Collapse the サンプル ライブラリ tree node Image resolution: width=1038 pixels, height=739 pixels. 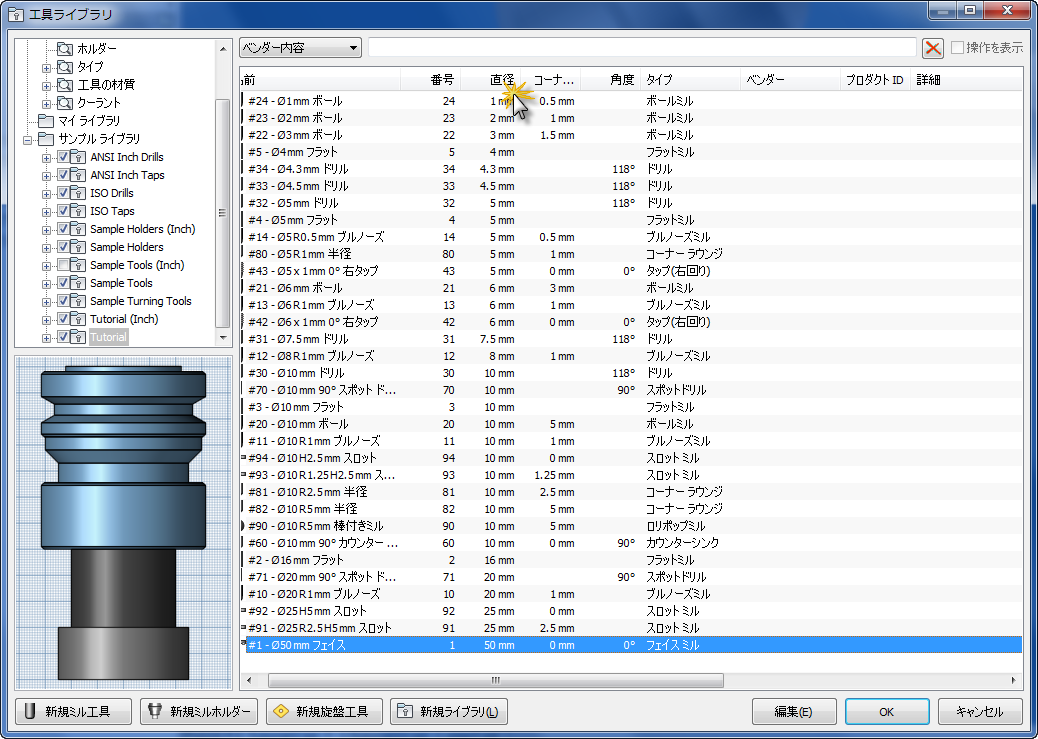coord(27,140)
